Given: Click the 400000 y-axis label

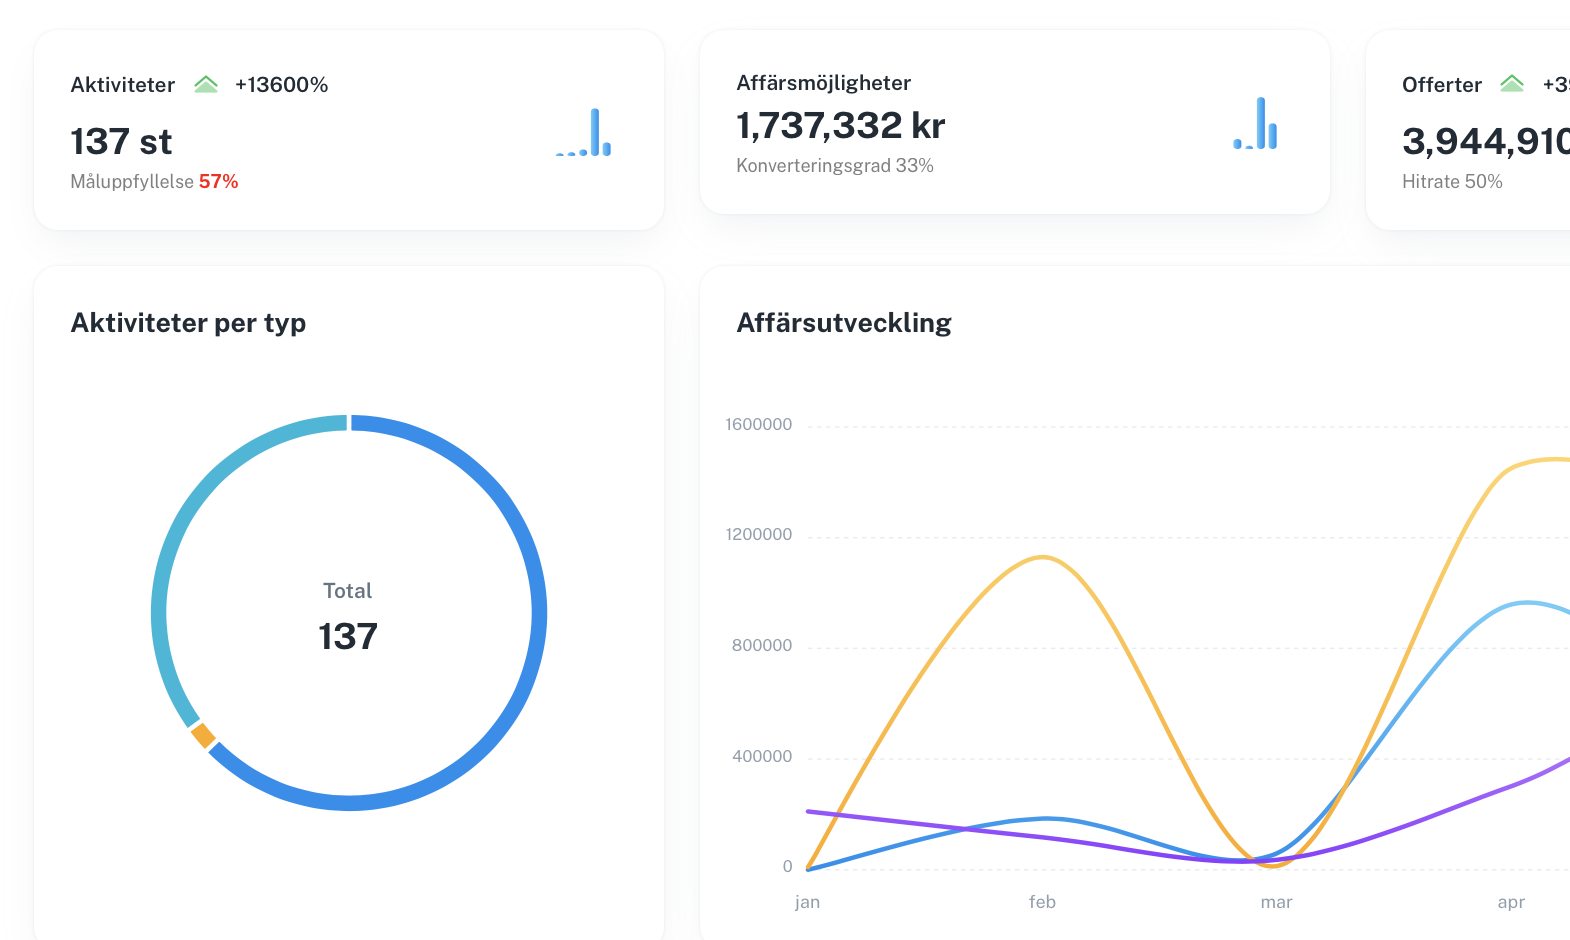Looking at the screenshot, I should tap(762, 757).
